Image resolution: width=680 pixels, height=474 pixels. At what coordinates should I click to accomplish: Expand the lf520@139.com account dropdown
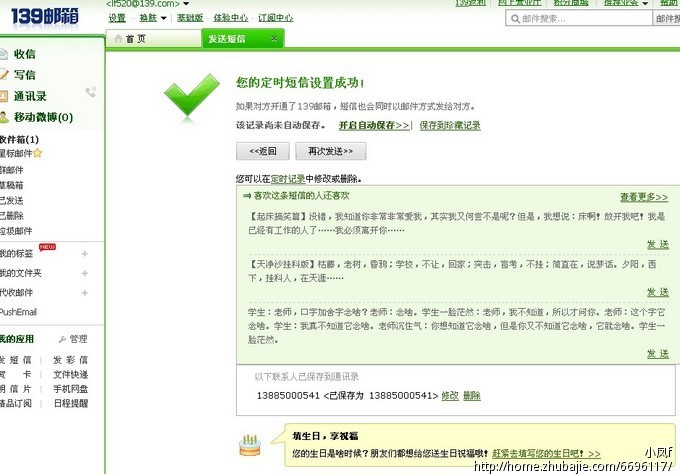pos(186,3)
